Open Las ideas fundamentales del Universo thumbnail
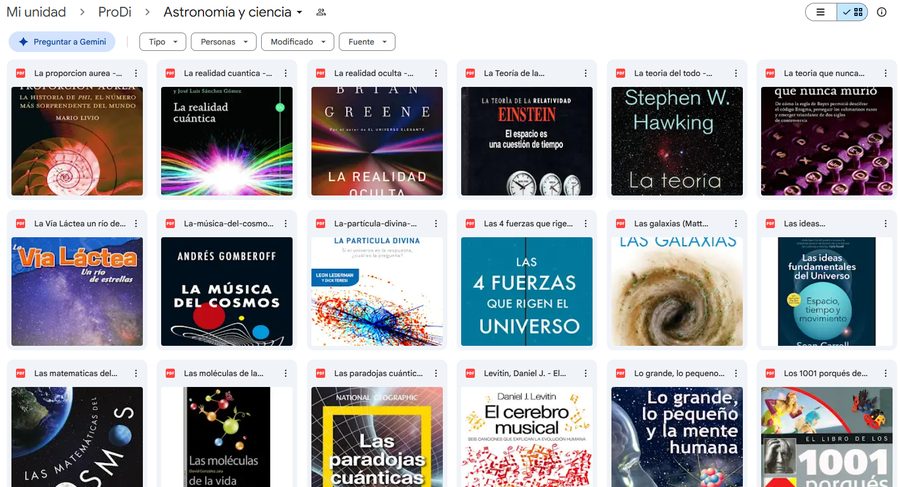Image resolution: width=900 pixels, height=487 pixels. 827,291
